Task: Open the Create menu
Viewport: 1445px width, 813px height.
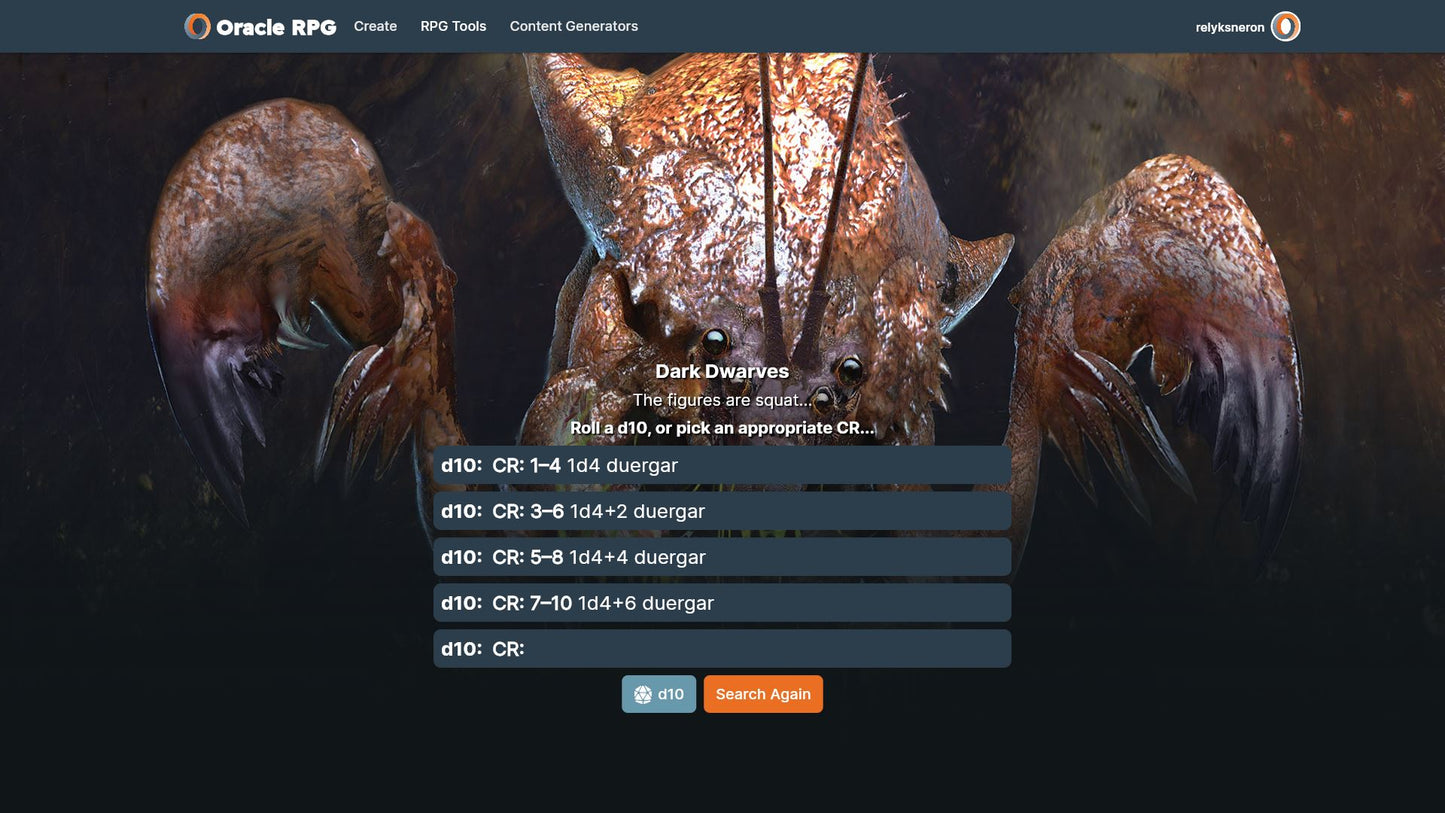Action: (375, 26)
